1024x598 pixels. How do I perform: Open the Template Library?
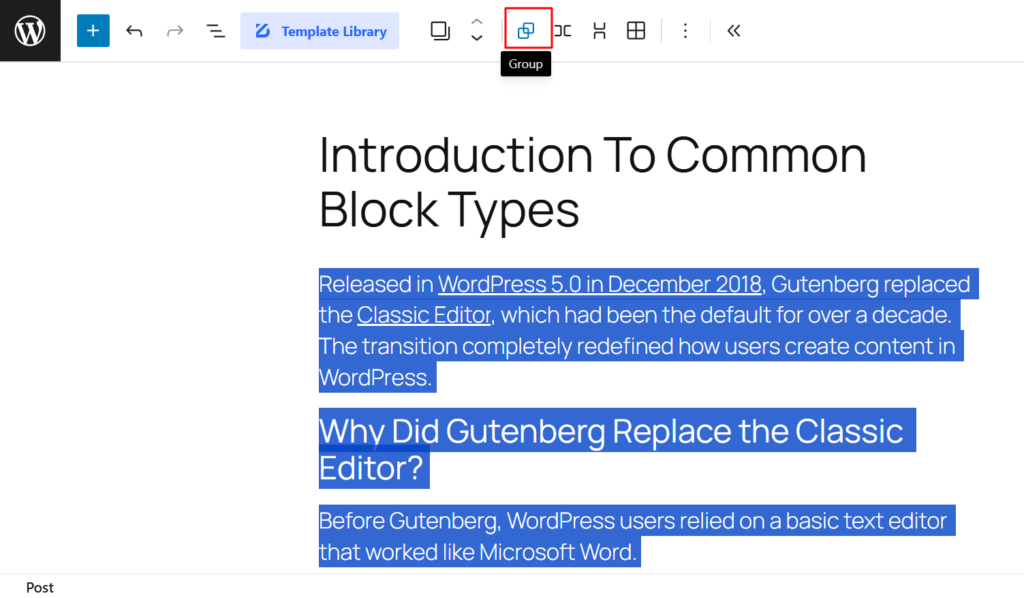pos(320,31)
